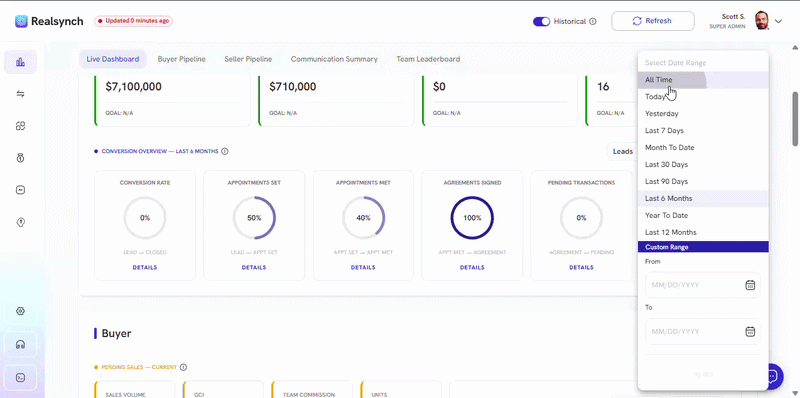
Task: Click the Pending Sales info icon
Action: click(x=184, y=367)
